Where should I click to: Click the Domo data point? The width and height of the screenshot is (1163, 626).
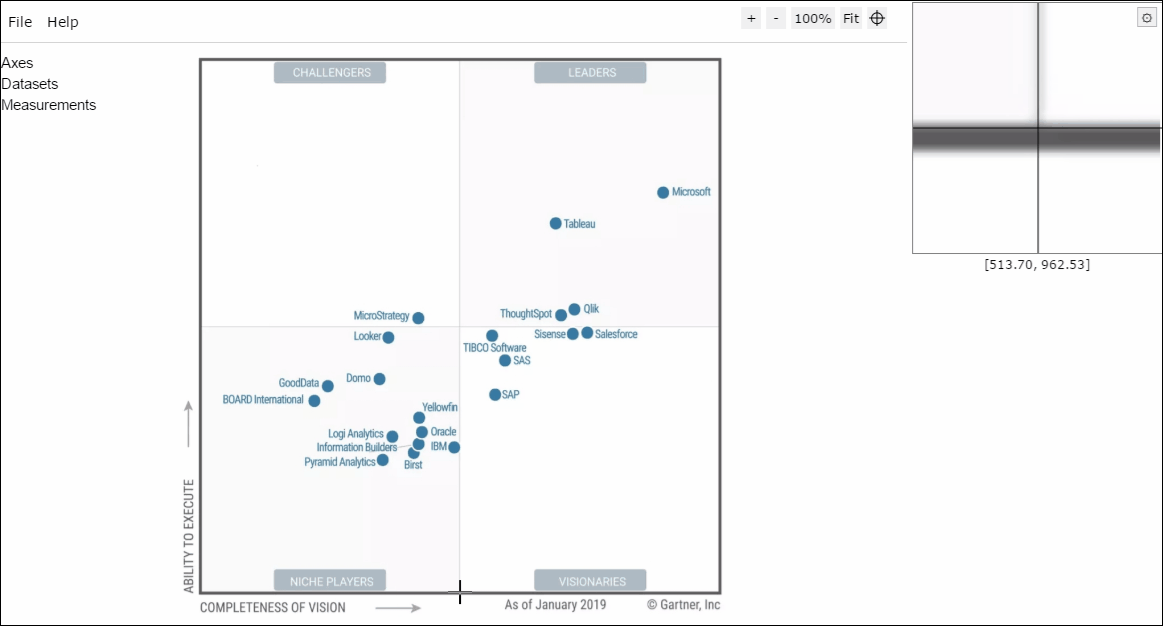point(380,379)
